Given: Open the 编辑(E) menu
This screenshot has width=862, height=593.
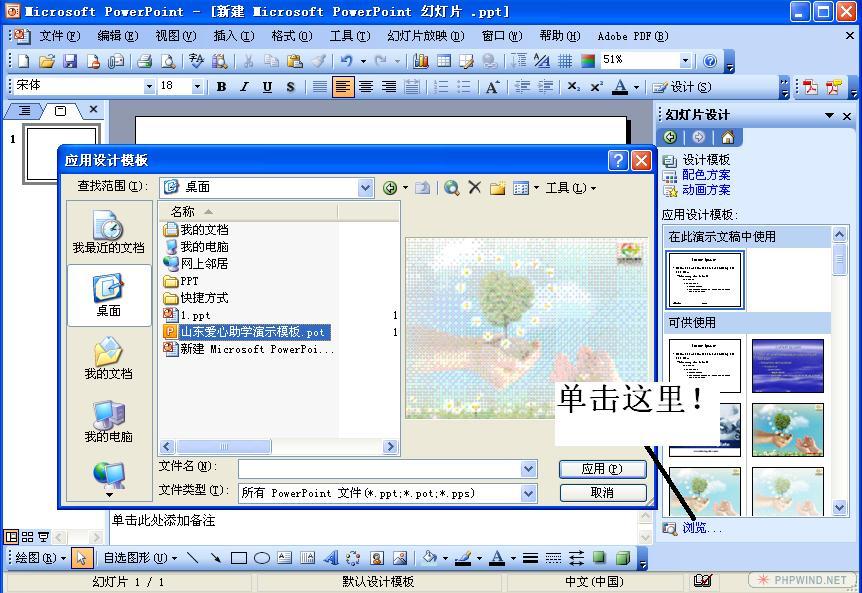Looking at the screenshot, I should 118,36.
